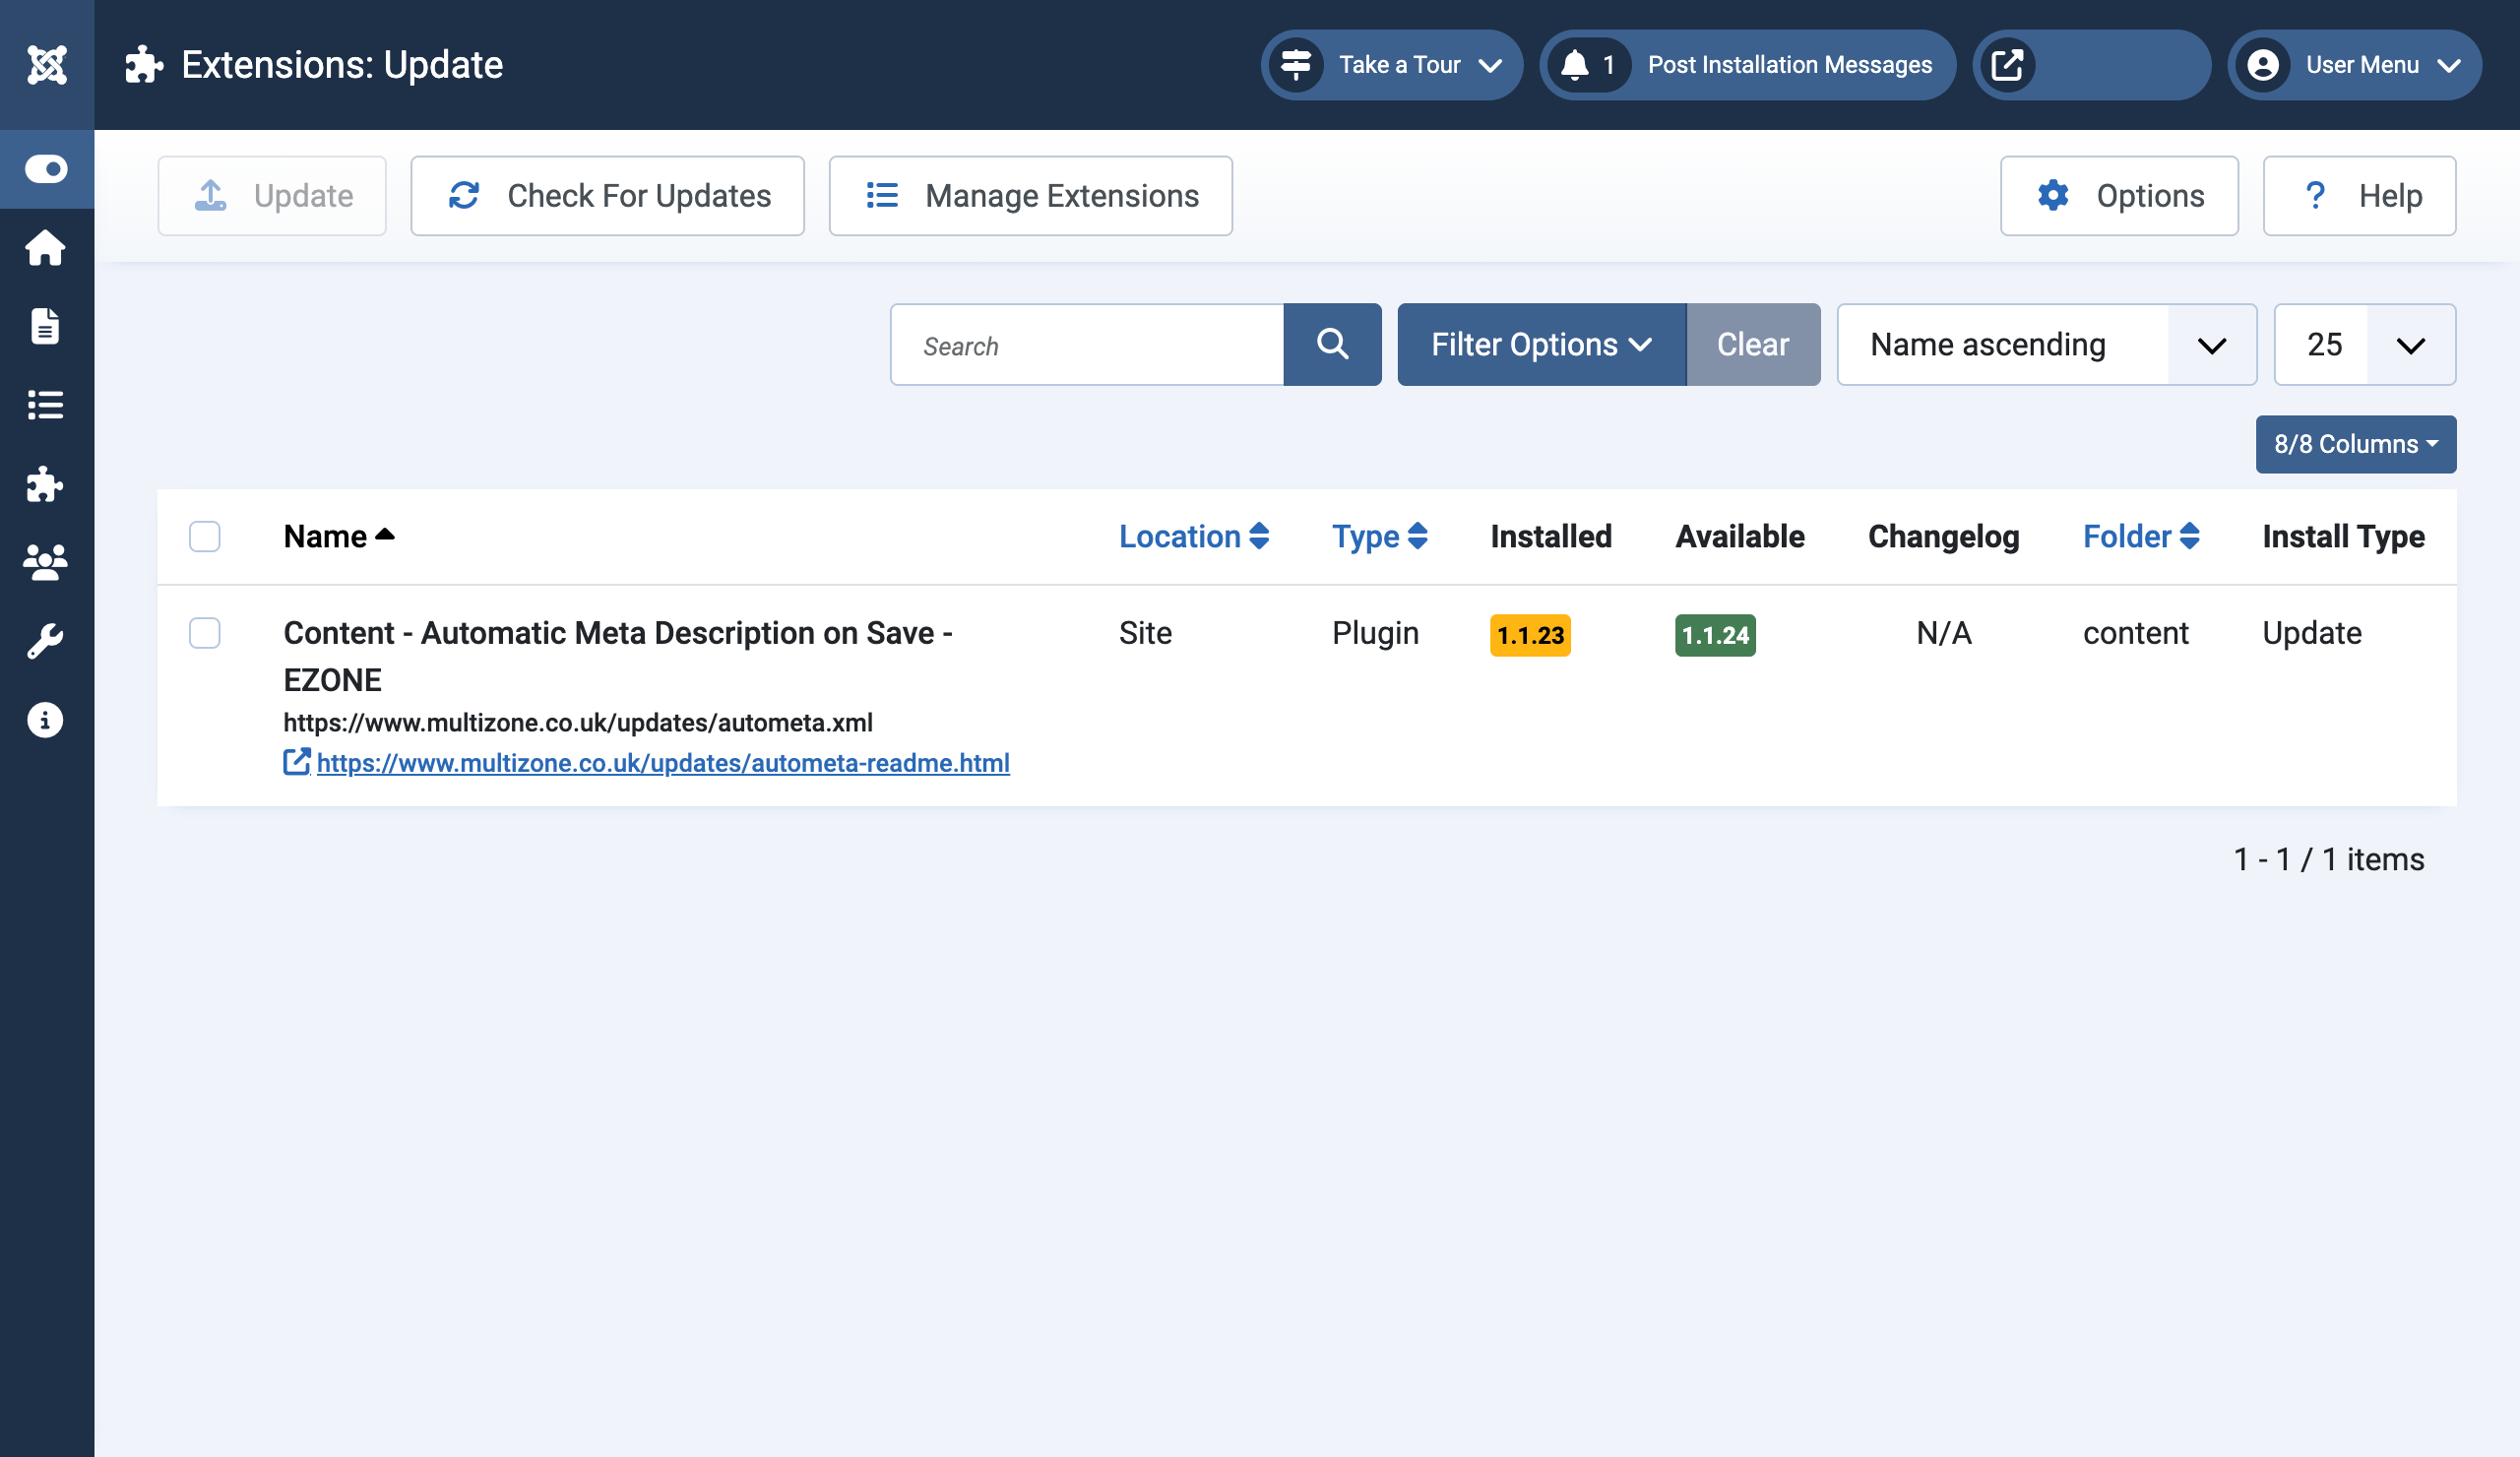The width and height of the screenshot is (2520, 1457).
Task: Open the Components puzzle sidebar icon
Action: (x=46, y=484)
